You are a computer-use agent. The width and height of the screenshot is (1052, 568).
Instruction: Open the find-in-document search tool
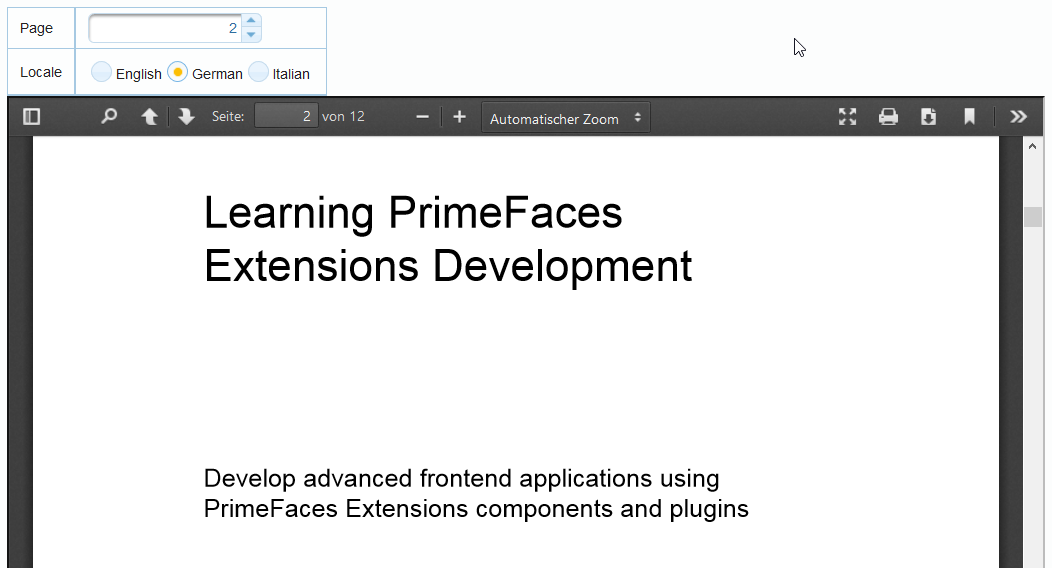coord(109,117)
